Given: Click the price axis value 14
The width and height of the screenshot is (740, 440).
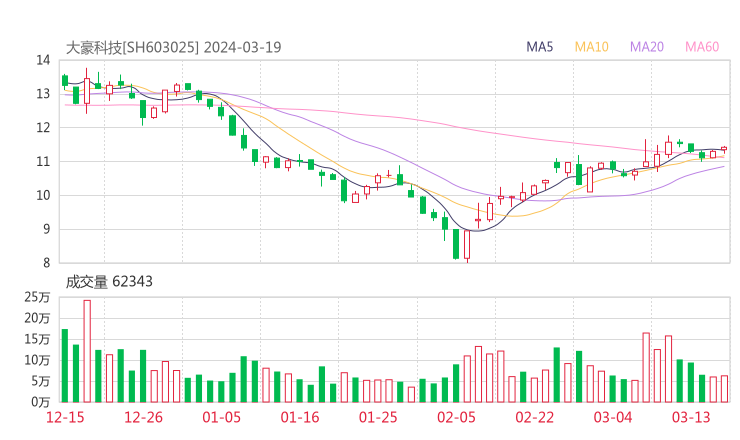Looking at the screenshot, I should (43, 60).
